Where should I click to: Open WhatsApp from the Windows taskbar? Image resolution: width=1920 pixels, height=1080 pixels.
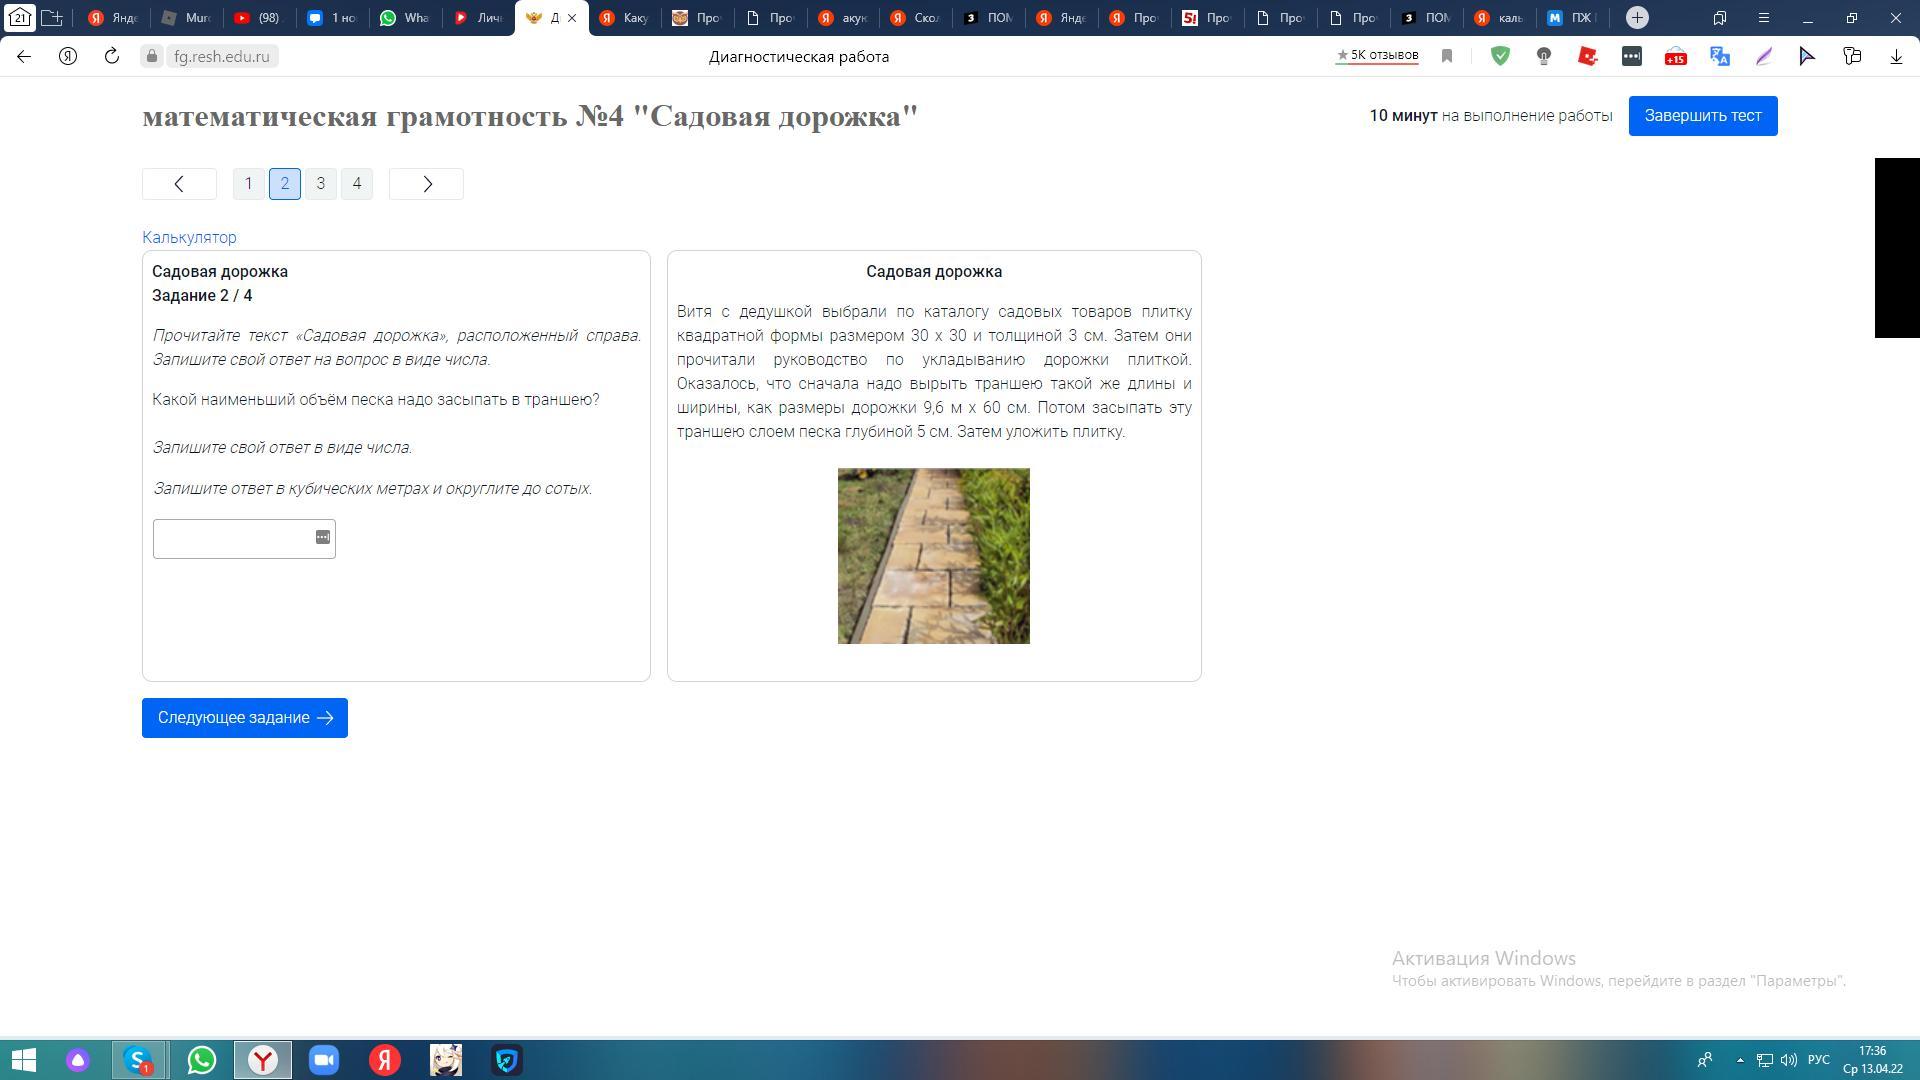click(x=201, y=1060)
